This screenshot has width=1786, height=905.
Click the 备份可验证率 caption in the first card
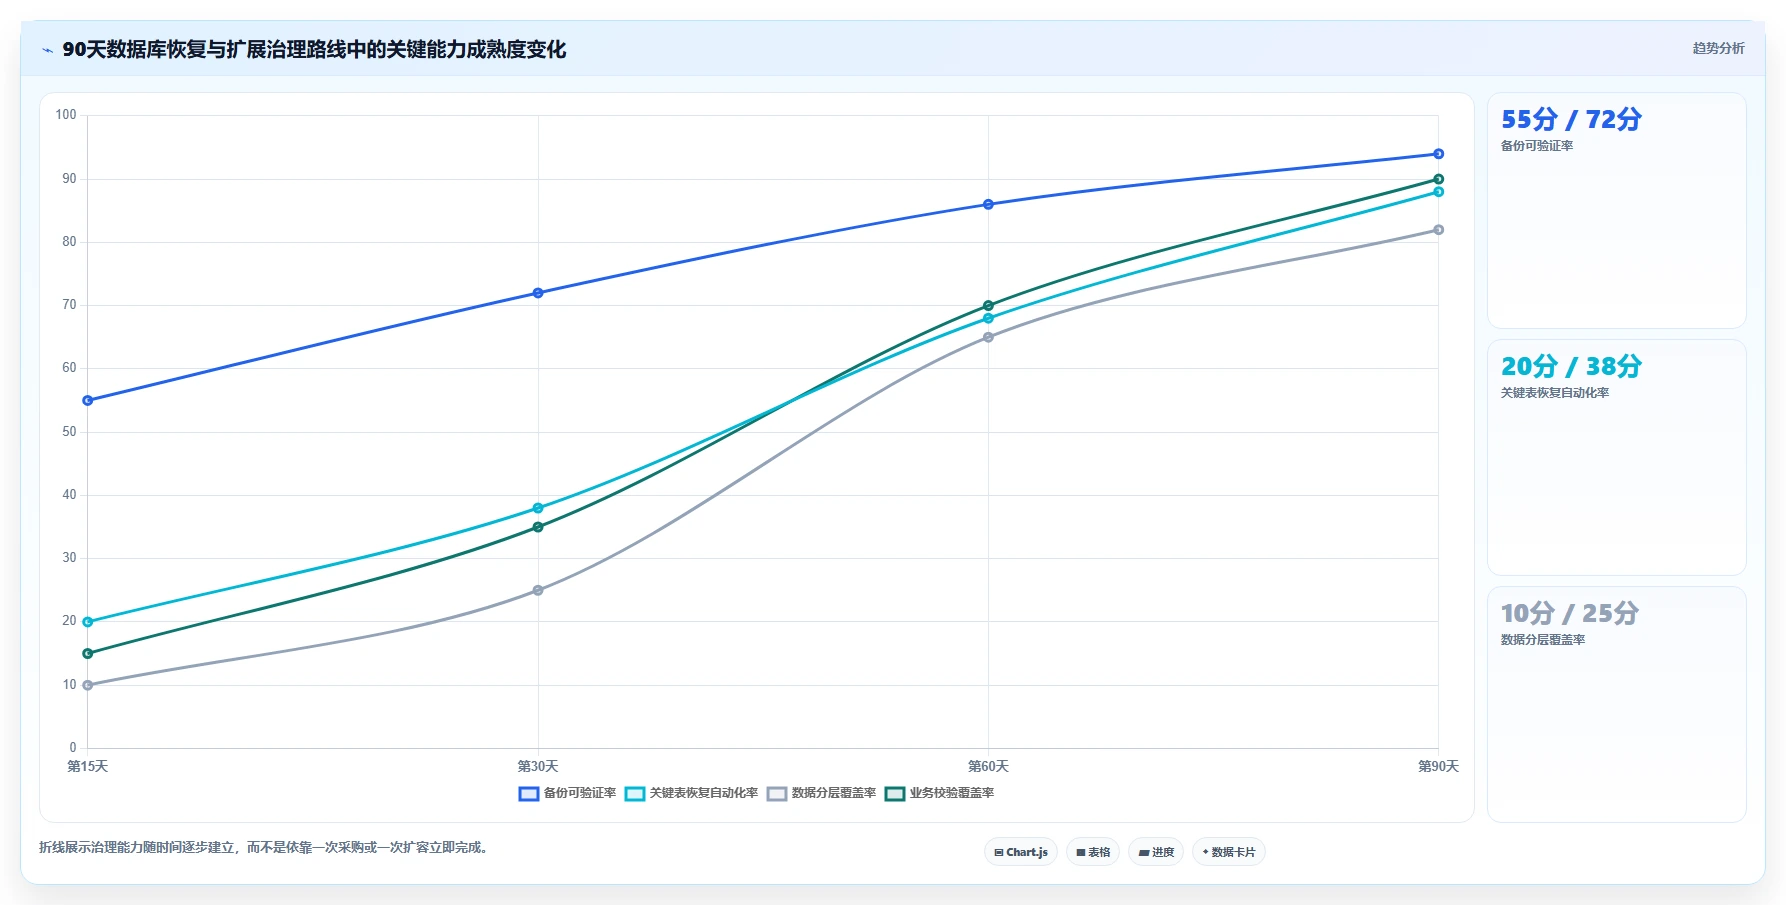point(1537,146)
